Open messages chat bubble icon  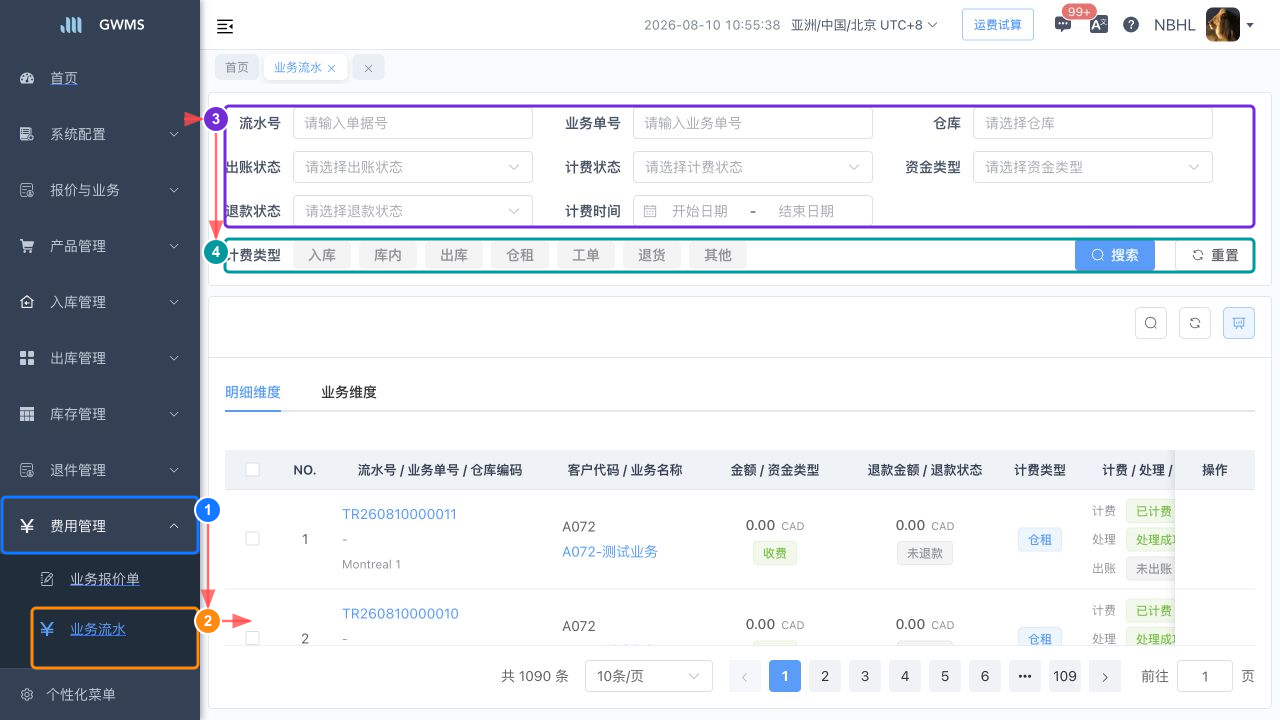1063,25
